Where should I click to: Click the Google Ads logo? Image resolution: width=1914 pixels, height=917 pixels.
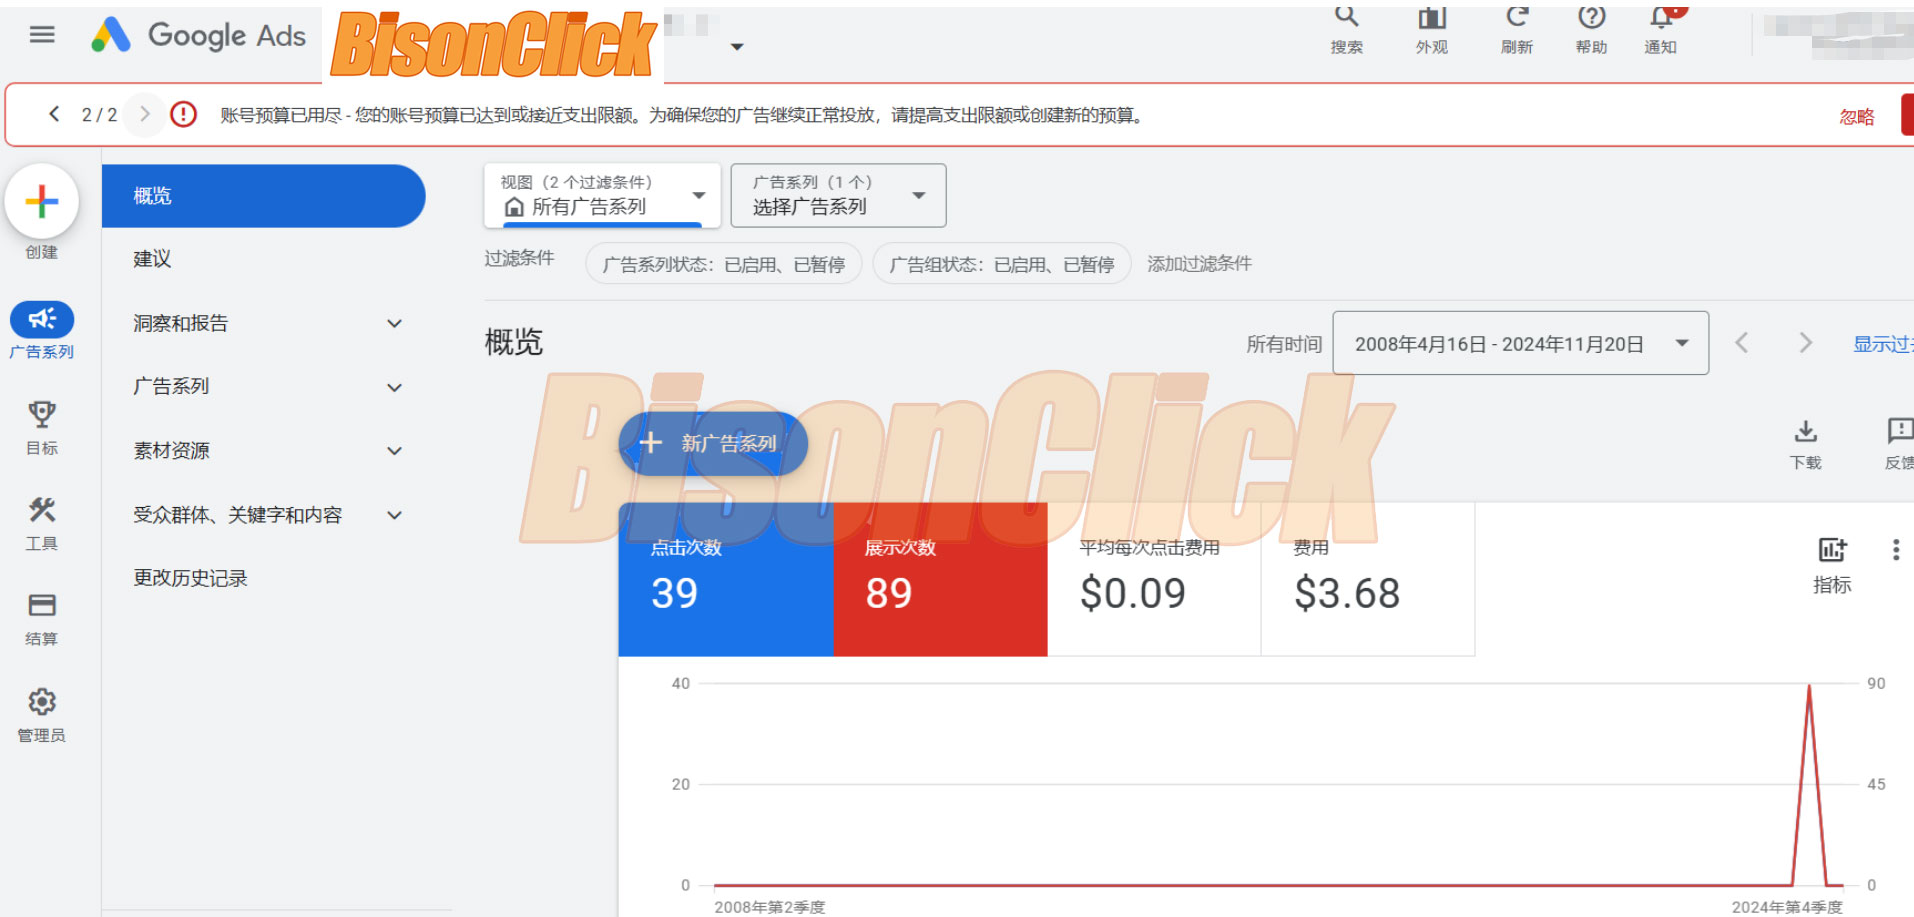tap(198, 35)
